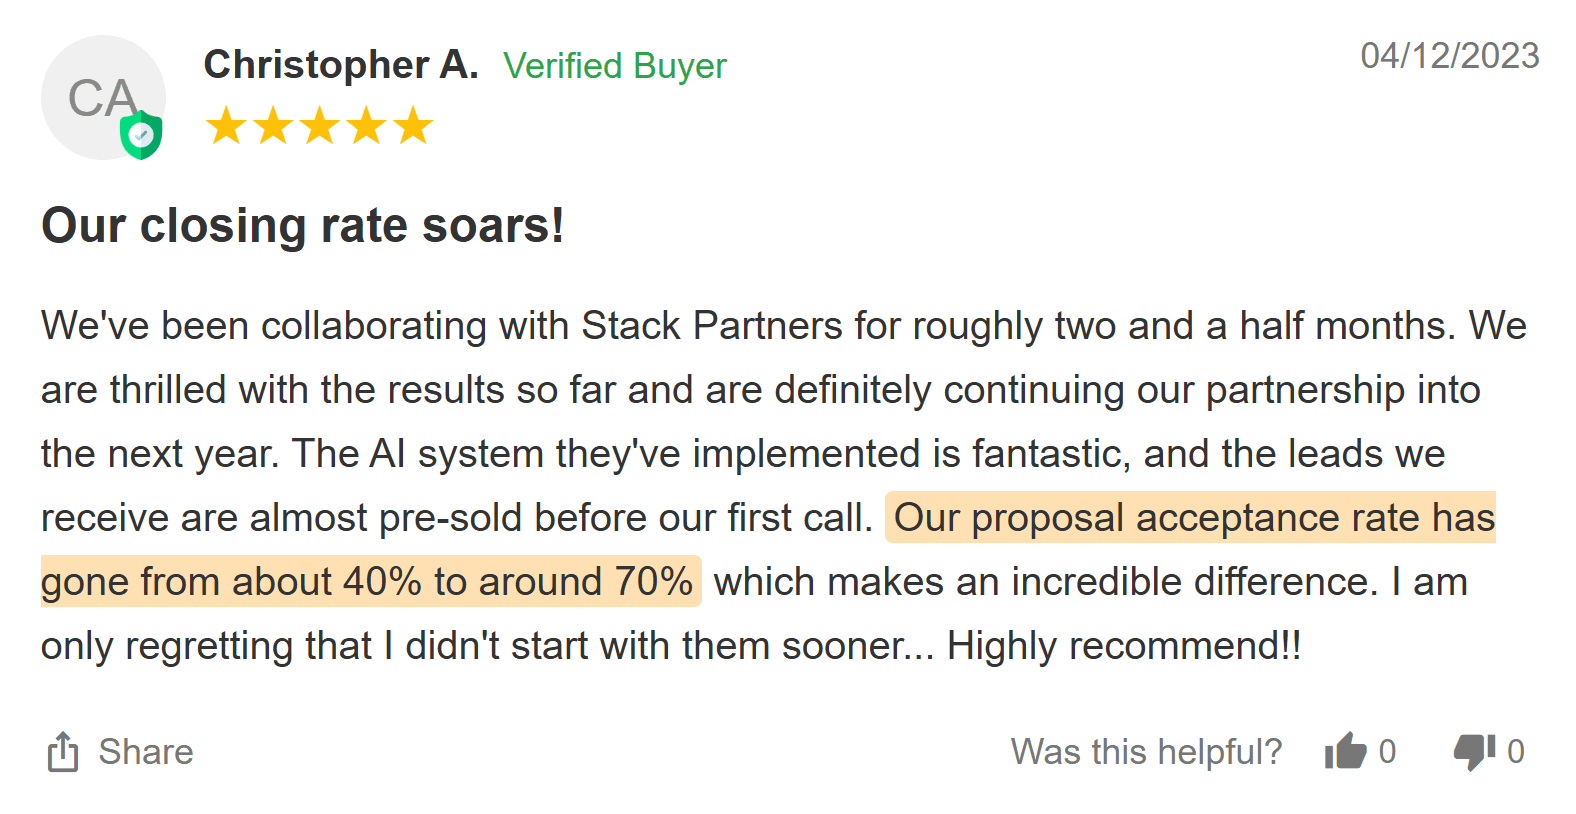Upvote the review as helpful

click(1345, 751)
